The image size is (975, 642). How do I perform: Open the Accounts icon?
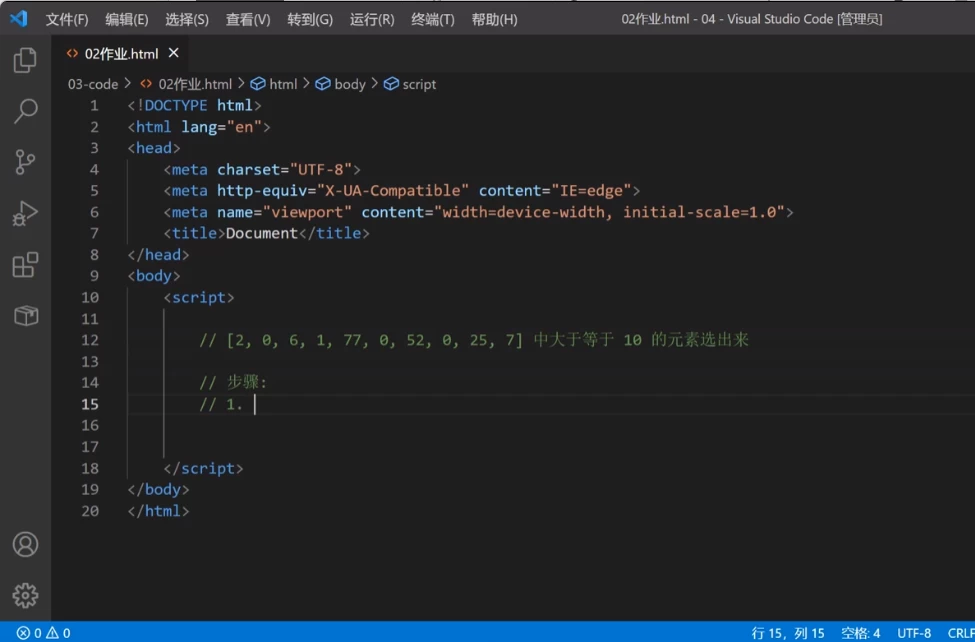[25, 544]
